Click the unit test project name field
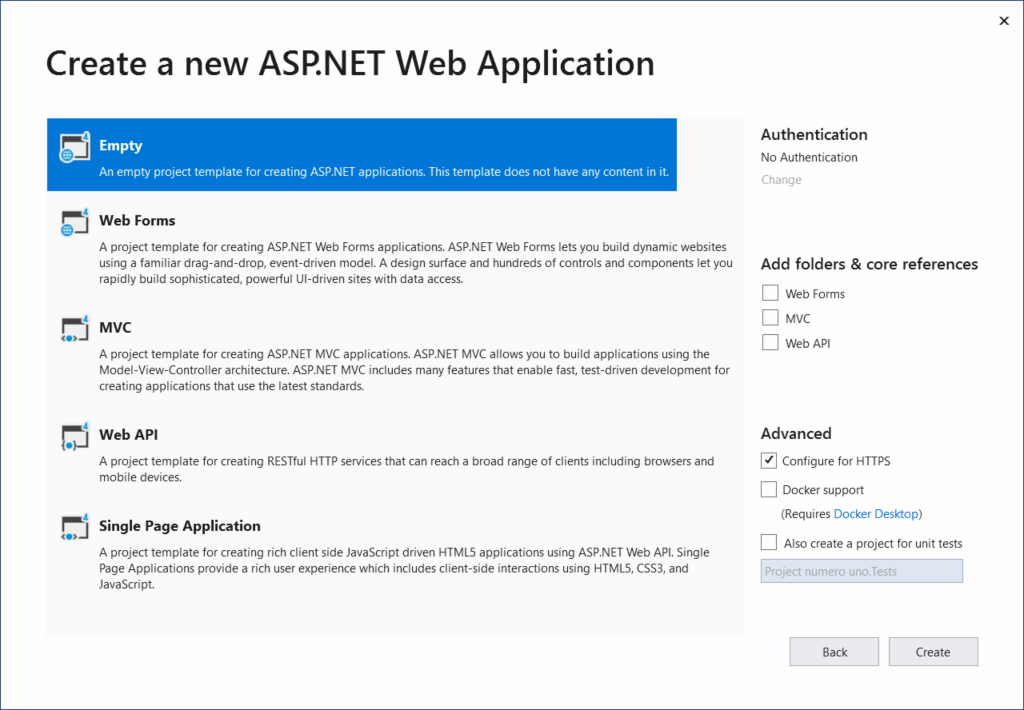 pyautogui.click(x=861, y=571)
